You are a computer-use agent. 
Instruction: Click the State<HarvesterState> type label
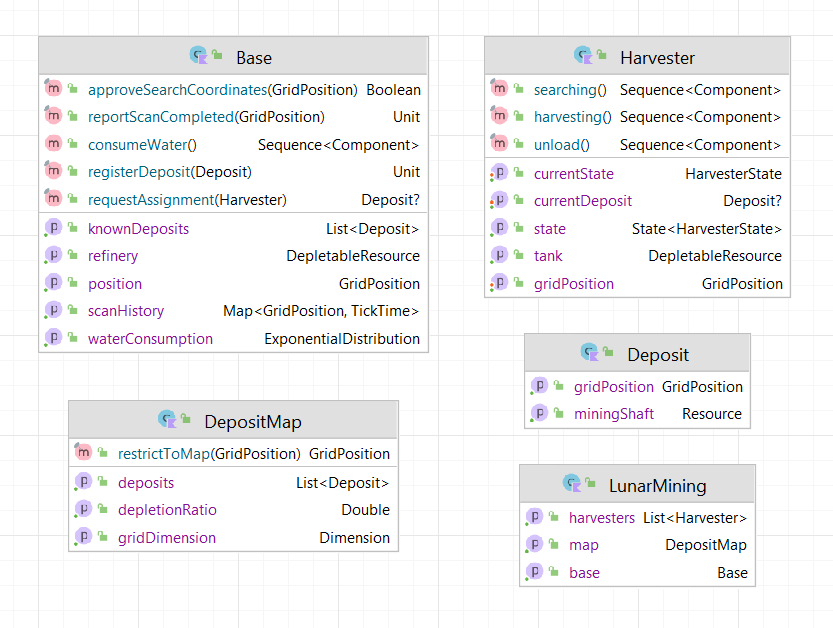[707, 229]
